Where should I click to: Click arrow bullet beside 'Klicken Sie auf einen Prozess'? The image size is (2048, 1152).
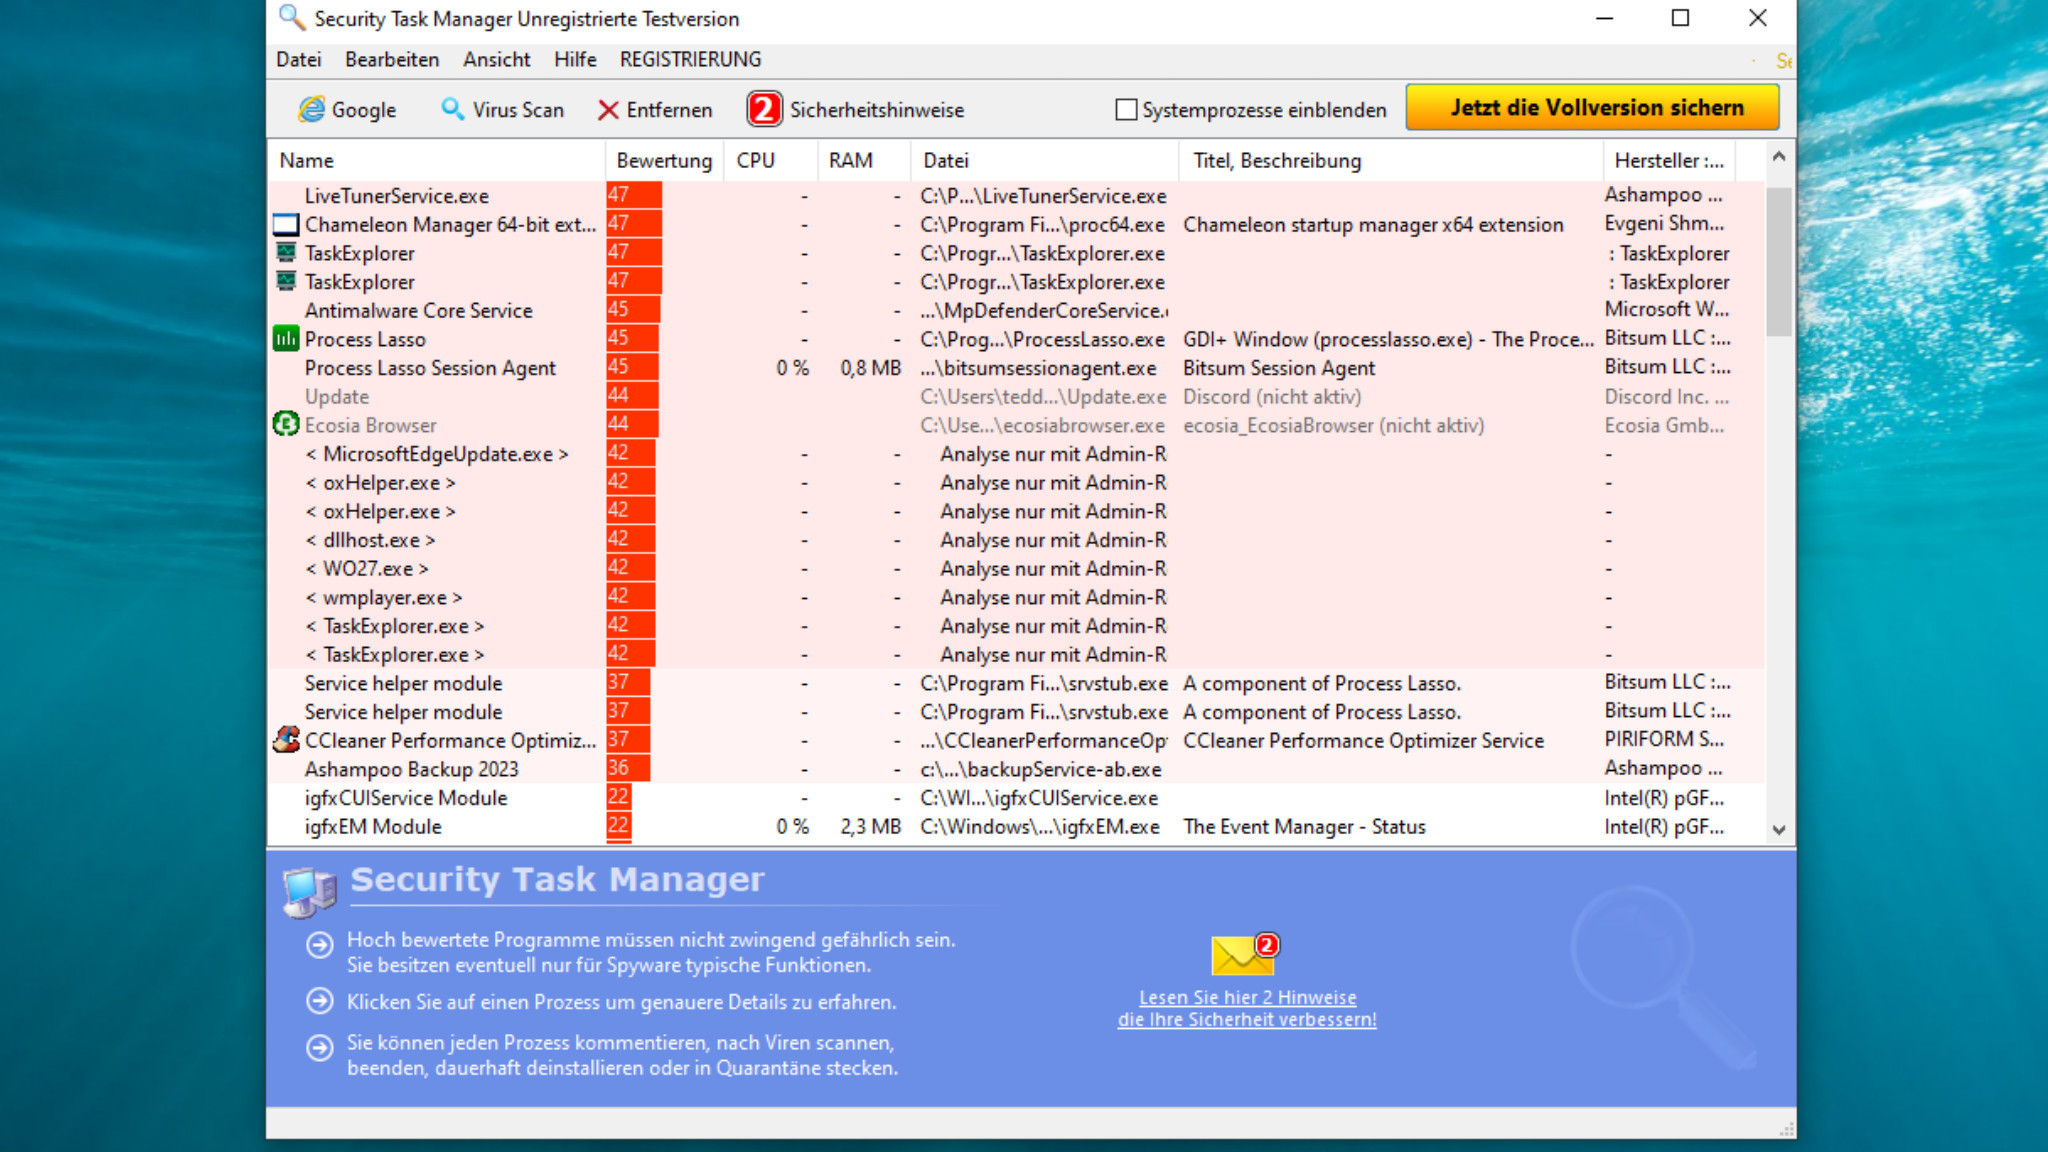pos(320,1001)
